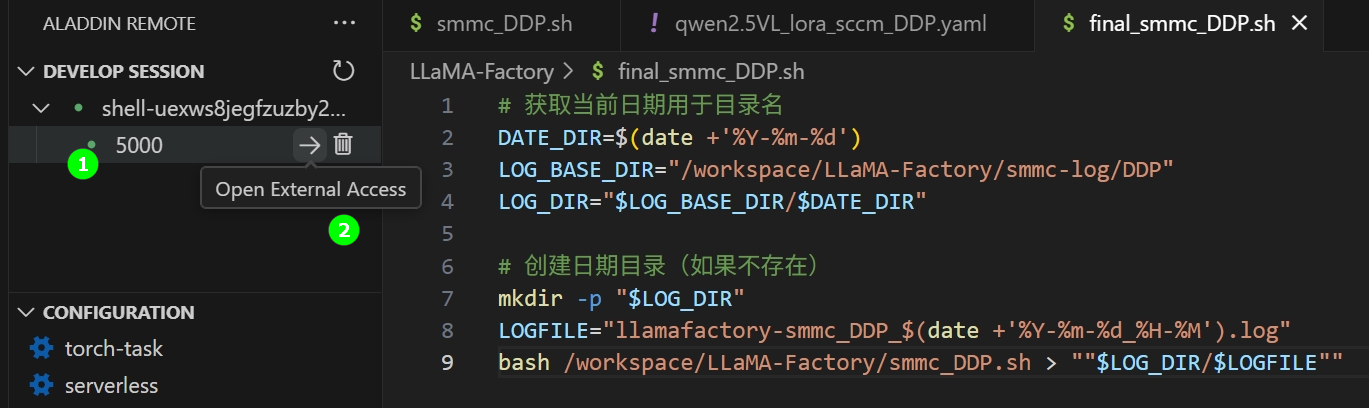1369x408 pixels.
Task: Click the refresh icon in Develop Session
Action: click(x=343, y=71)
